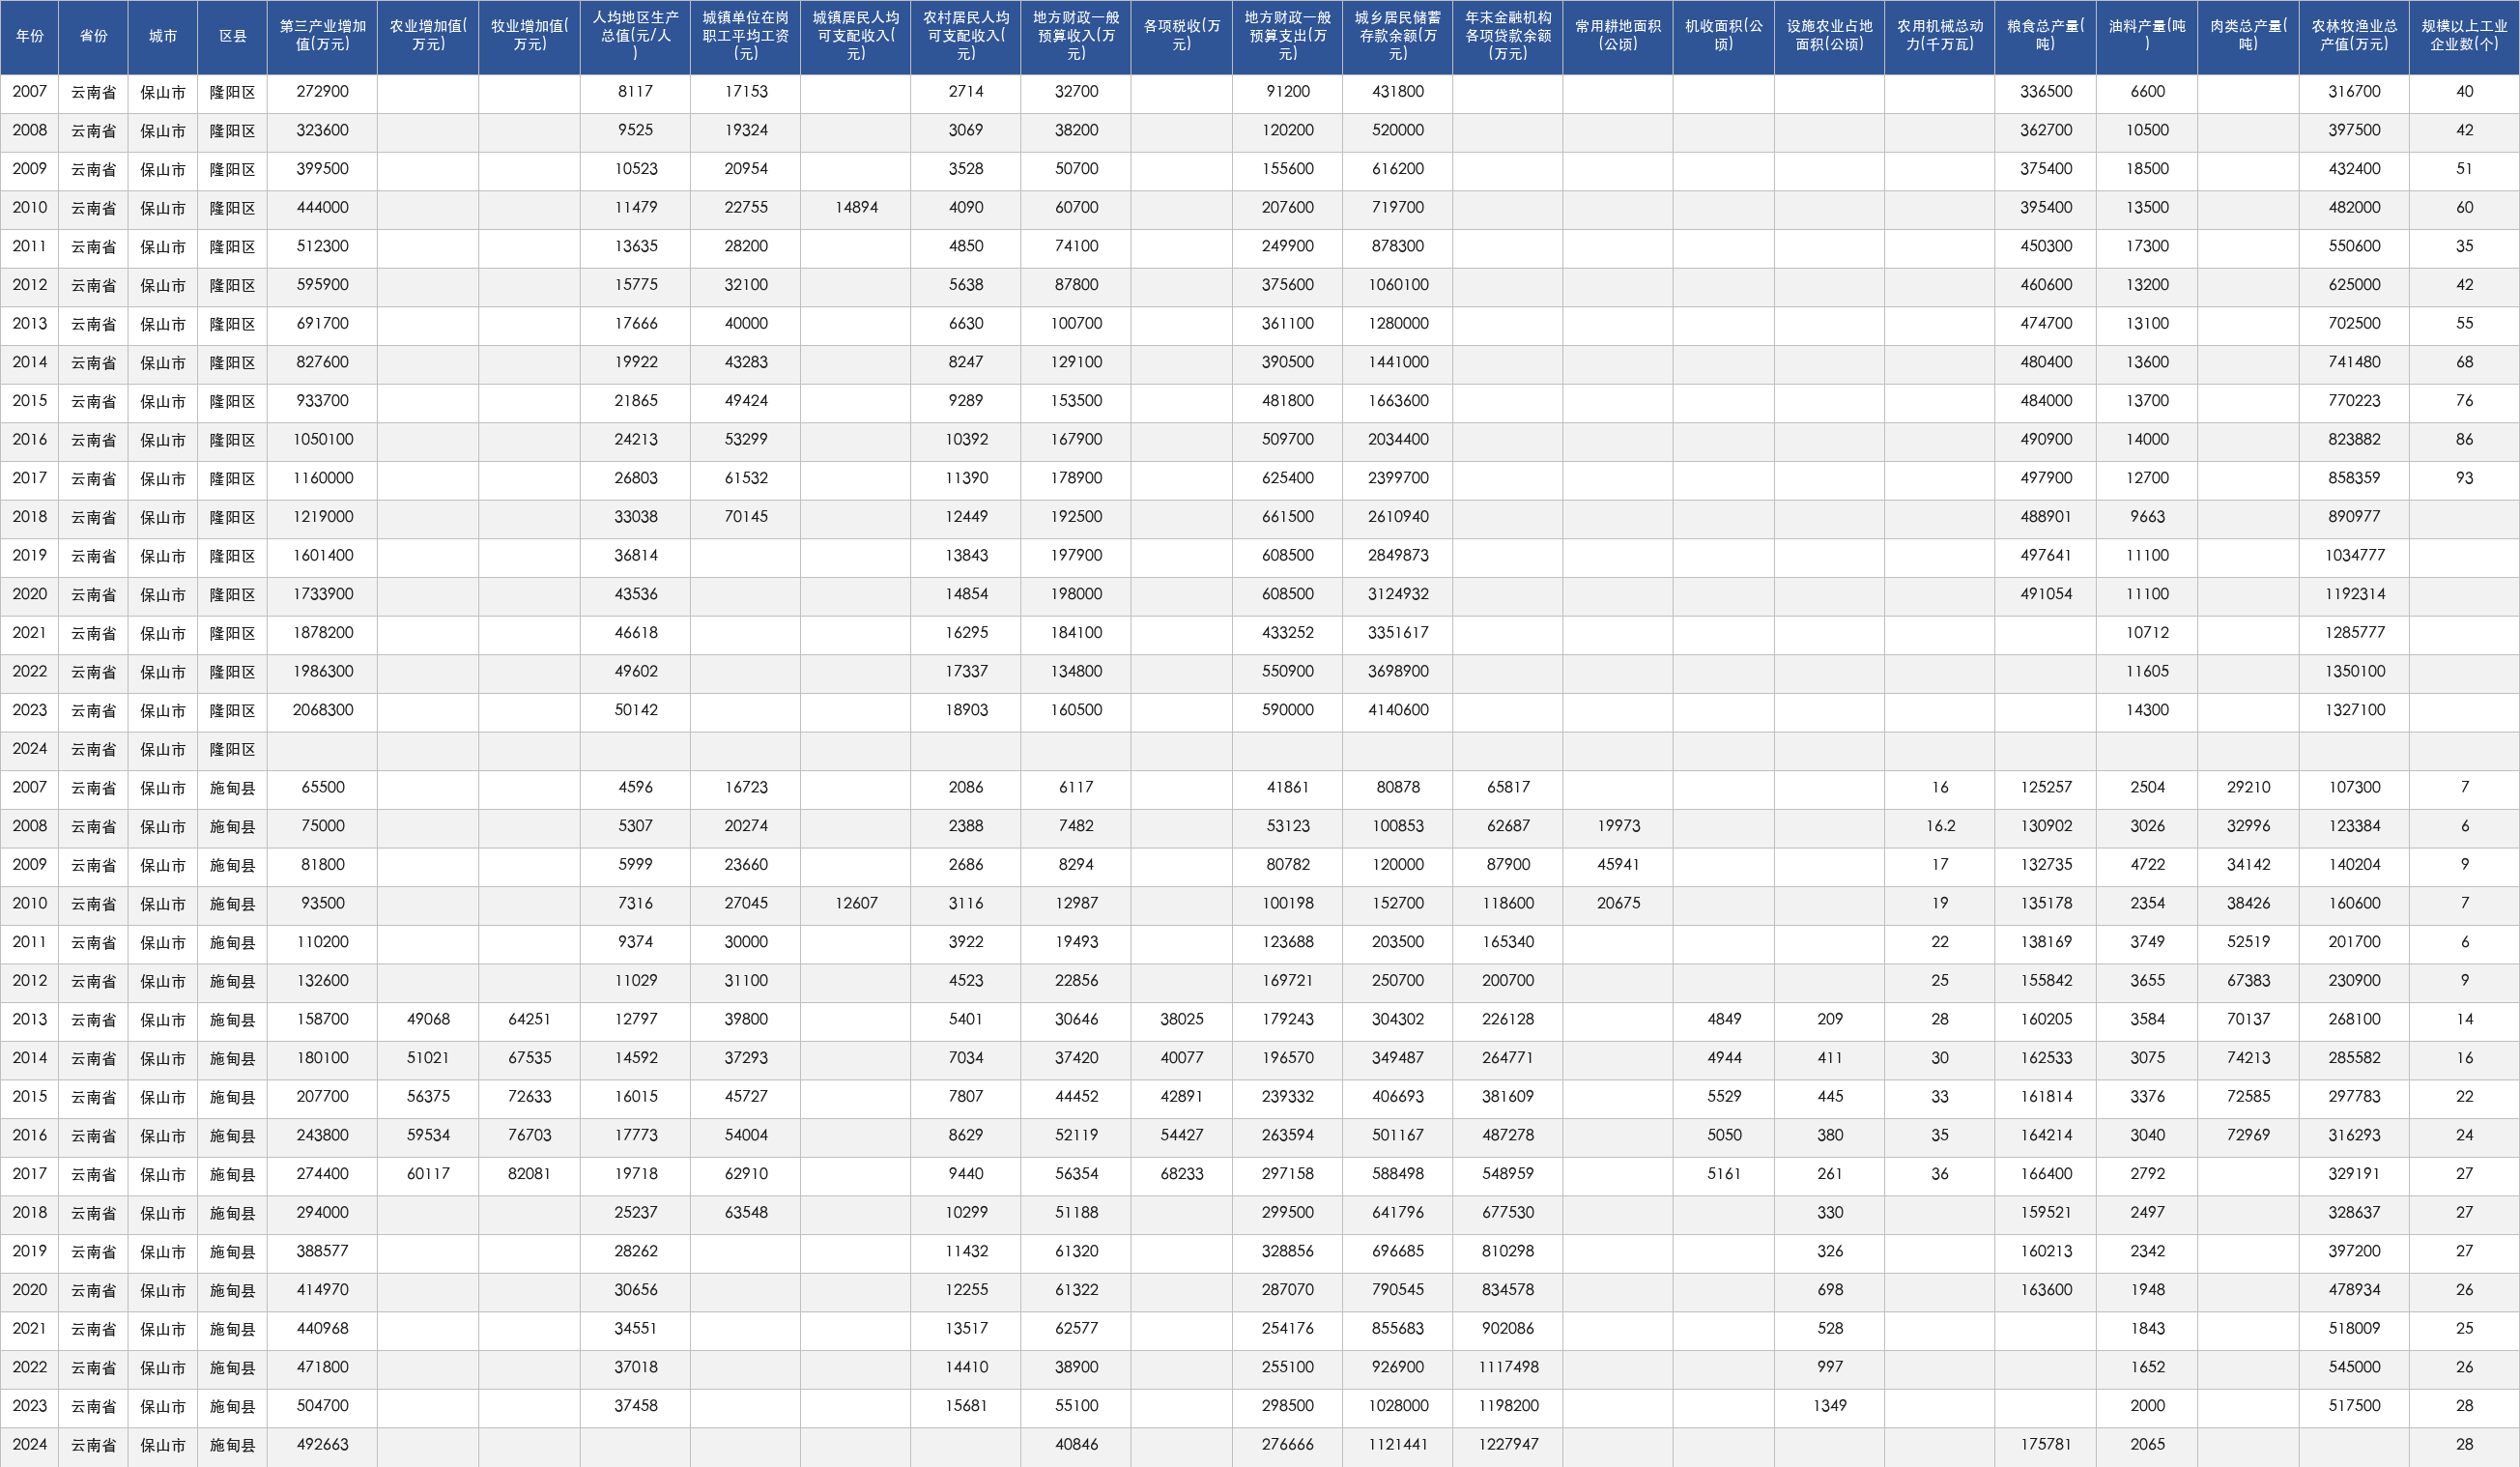Image resolution: width=2520 pixels, height=1467 pixels.
Task: Select the 2013 施甸县 agriculture value 49068
Action: click(428, 1019)
